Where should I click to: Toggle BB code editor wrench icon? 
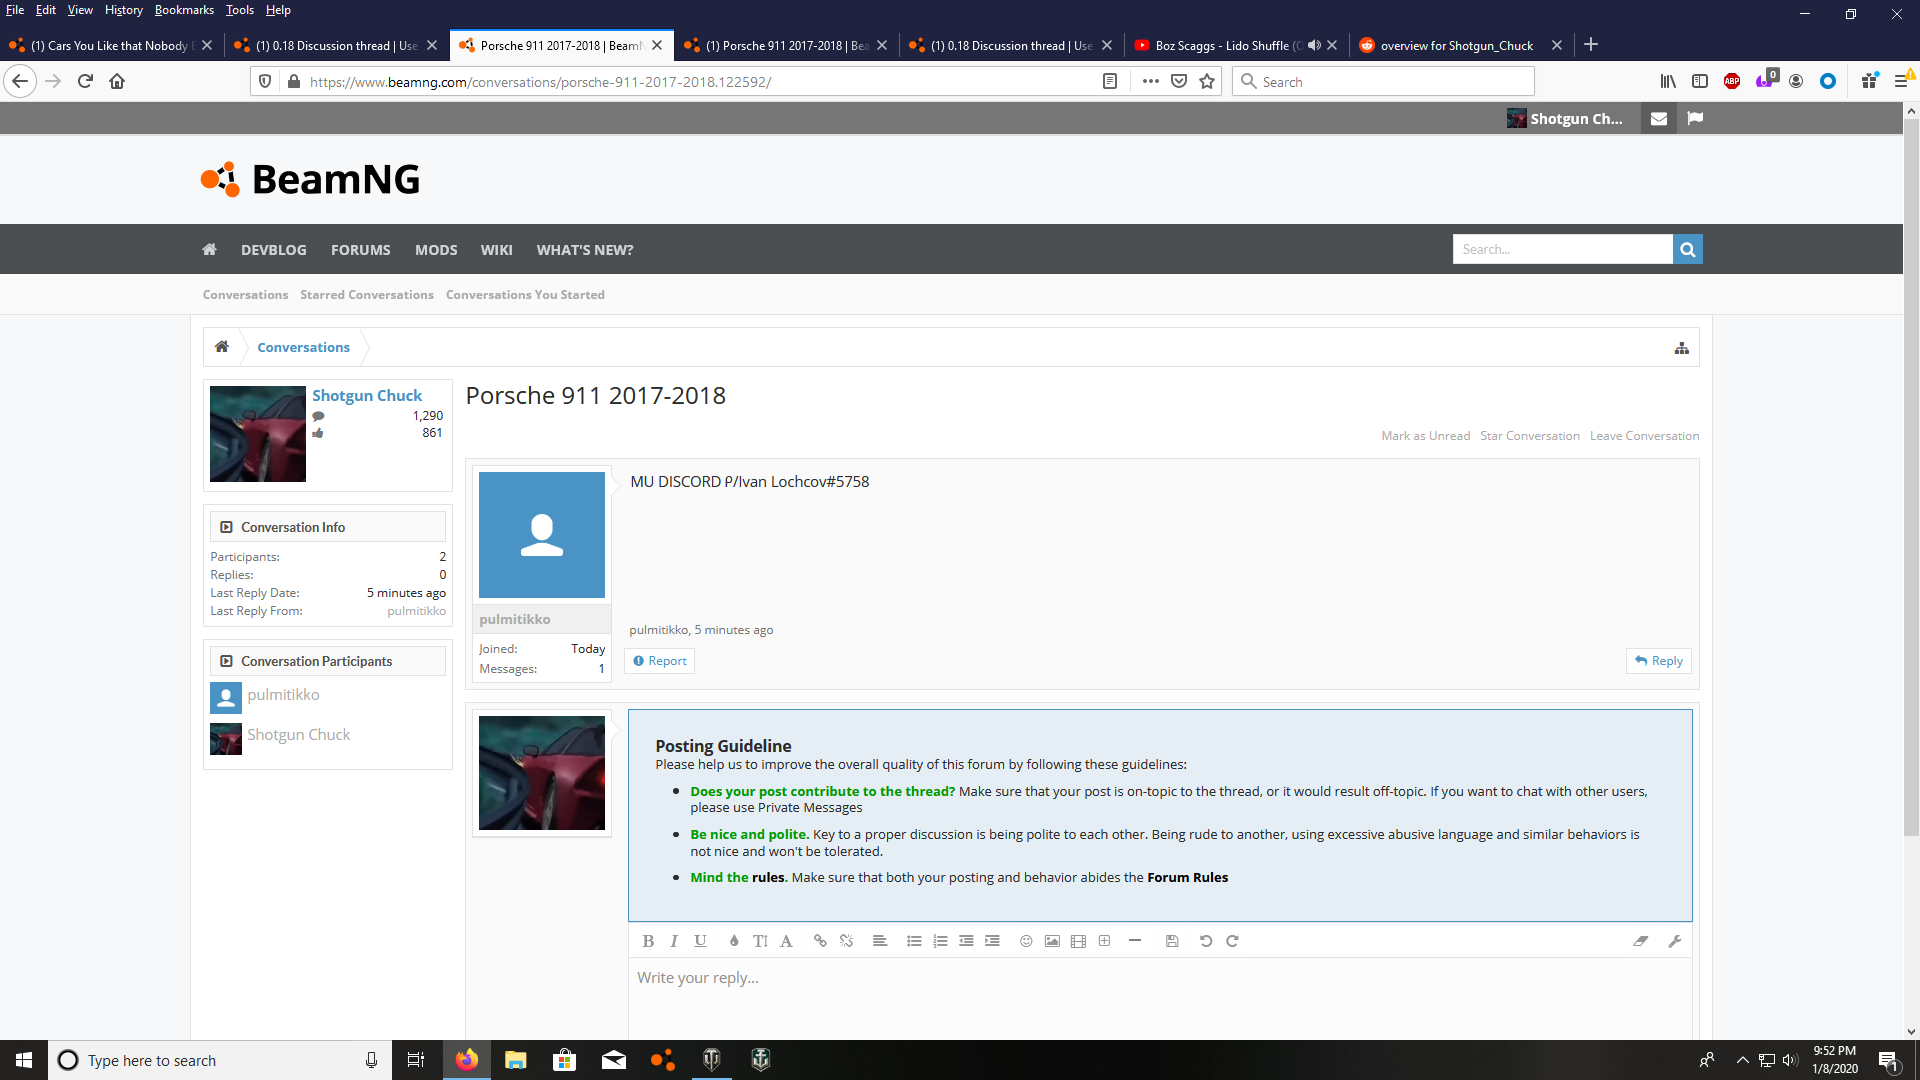[1675, 941]
